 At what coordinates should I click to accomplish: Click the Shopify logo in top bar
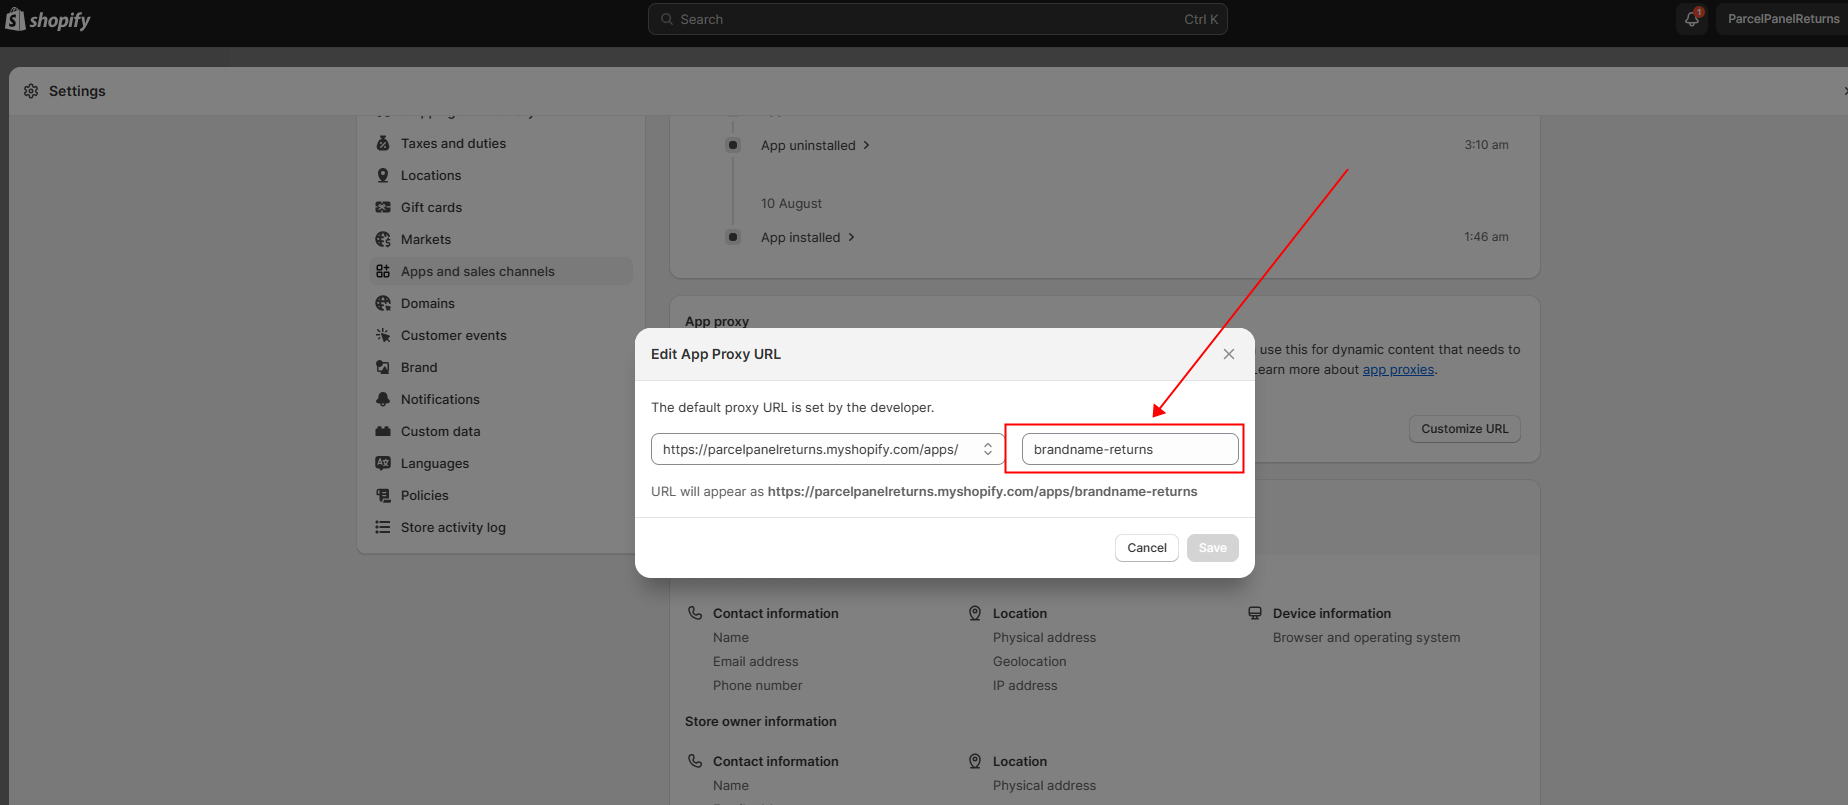[48, 20]
